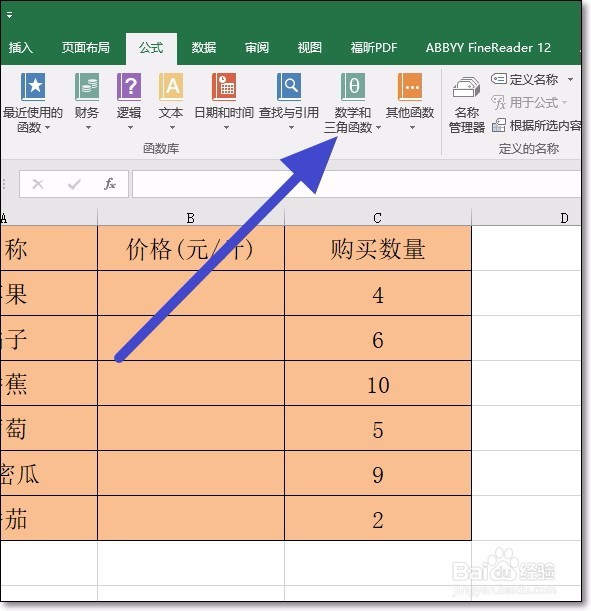
Task: Open the quick access toolbar customize arrow
Action: (x=9, y=15)
